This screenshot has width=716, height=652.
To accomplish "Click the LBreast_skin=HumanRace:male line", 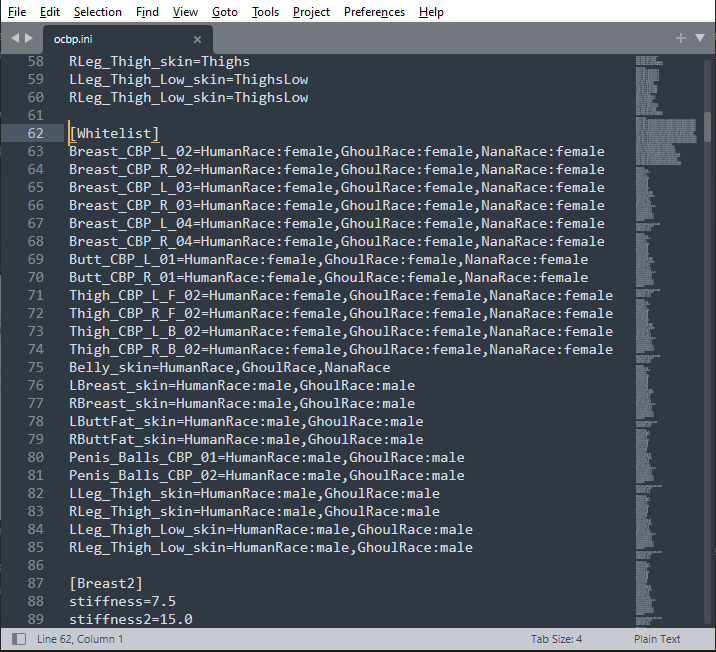I will (242, 385).
